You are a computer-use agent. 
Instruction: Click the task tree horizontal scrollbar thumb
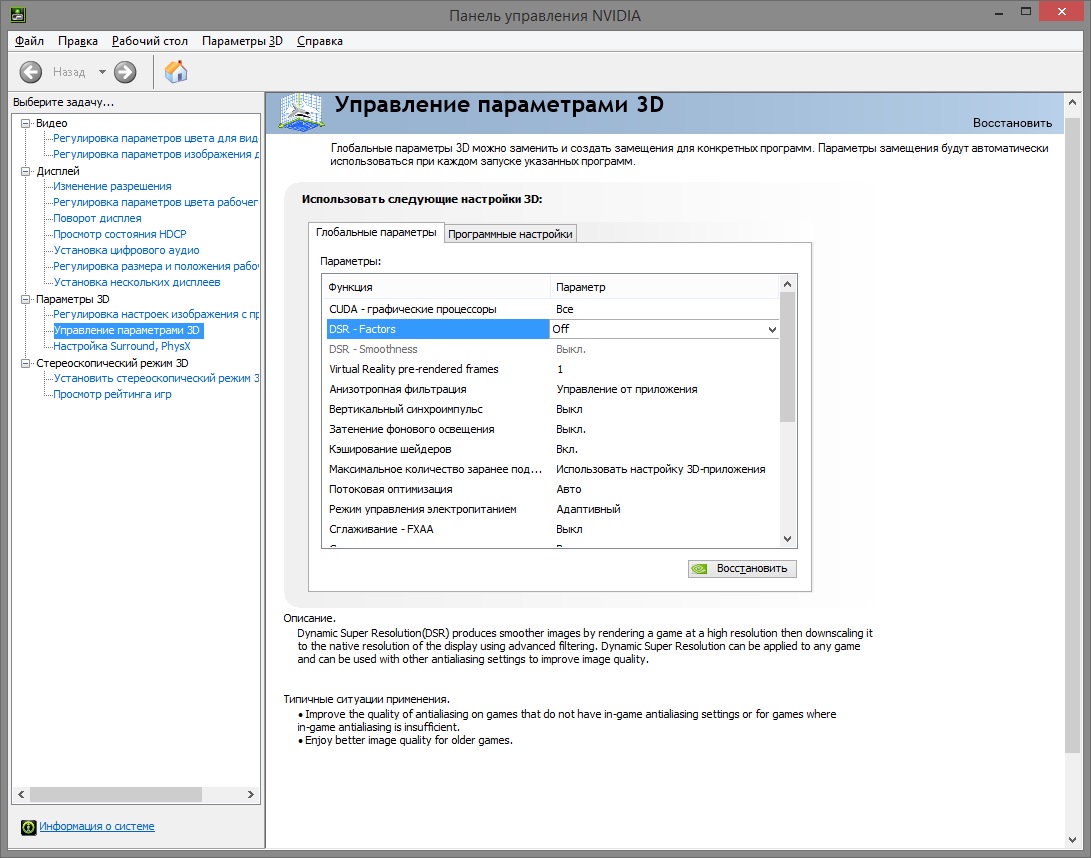pos(116,795)
